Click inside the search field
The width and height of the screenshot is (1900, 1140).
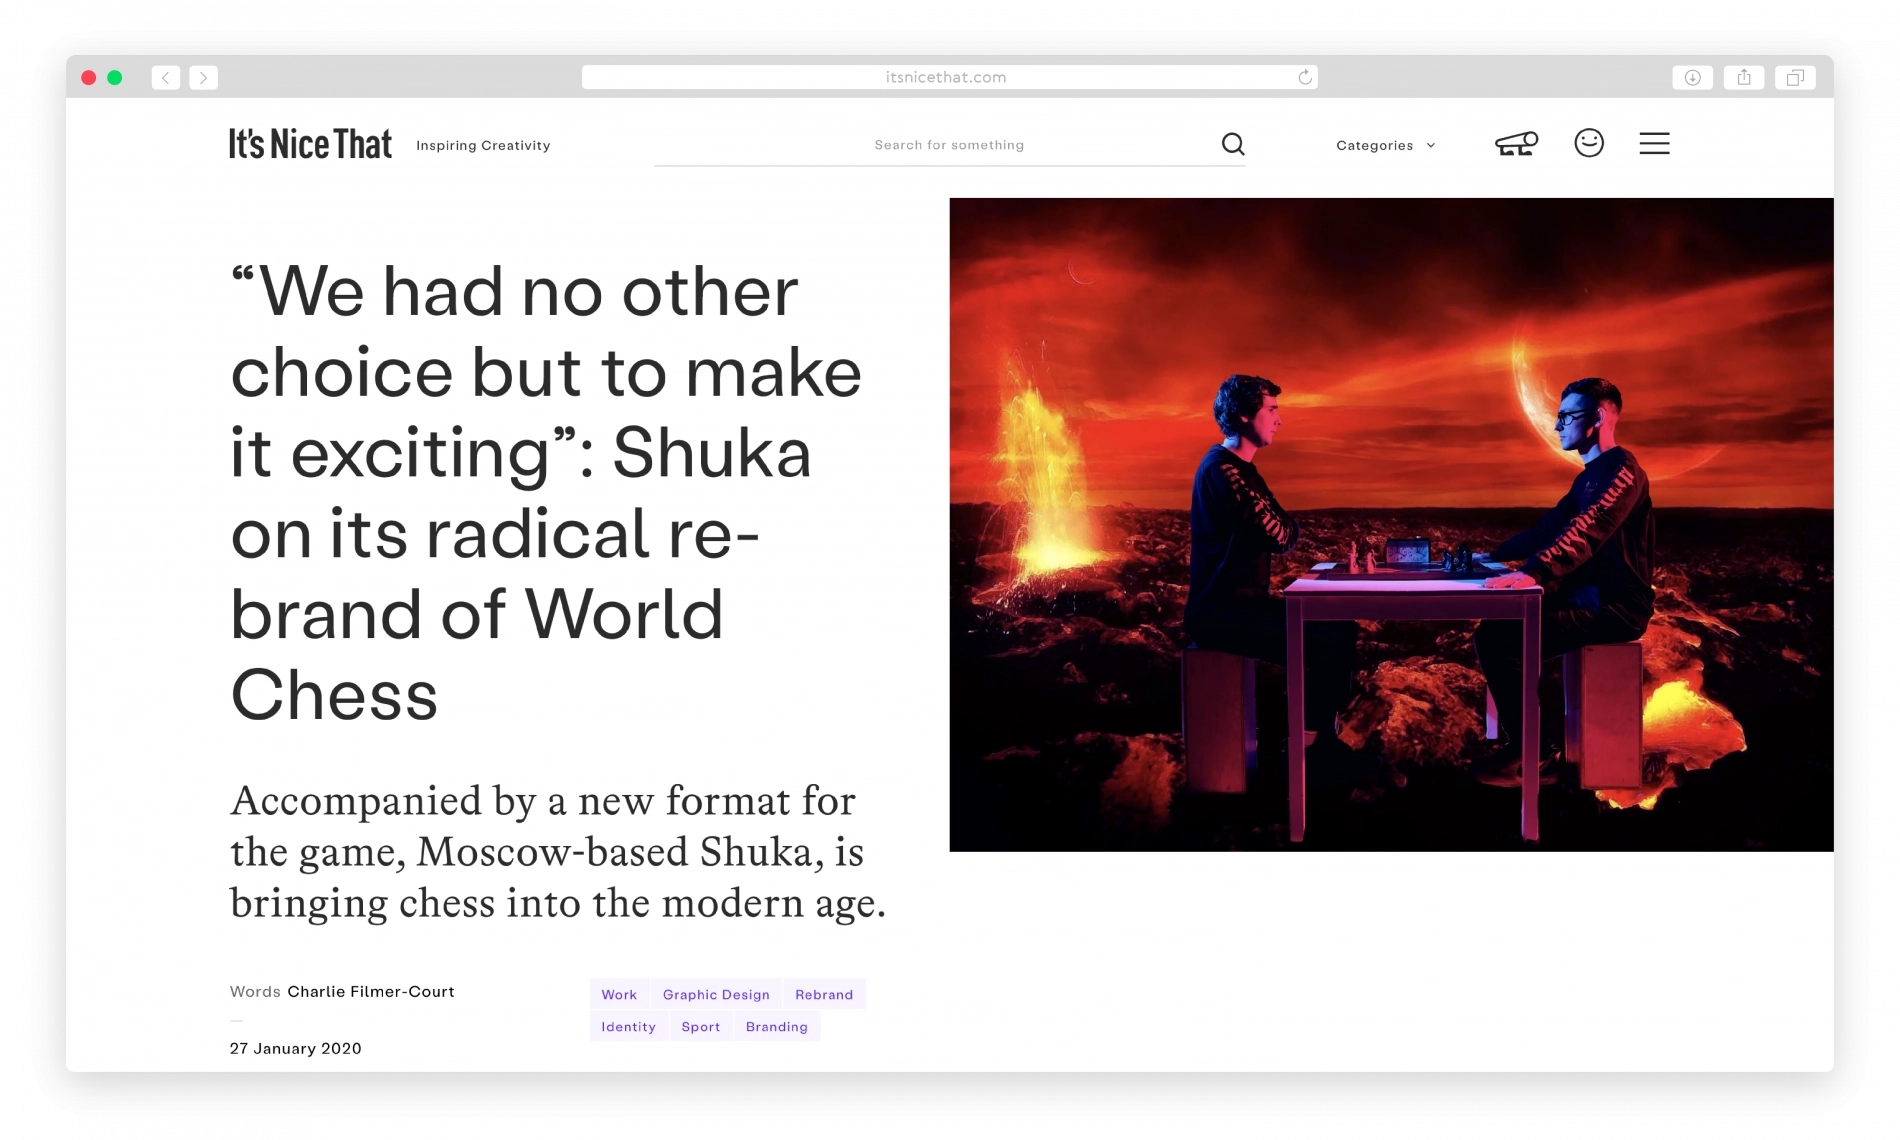point(950,144)
